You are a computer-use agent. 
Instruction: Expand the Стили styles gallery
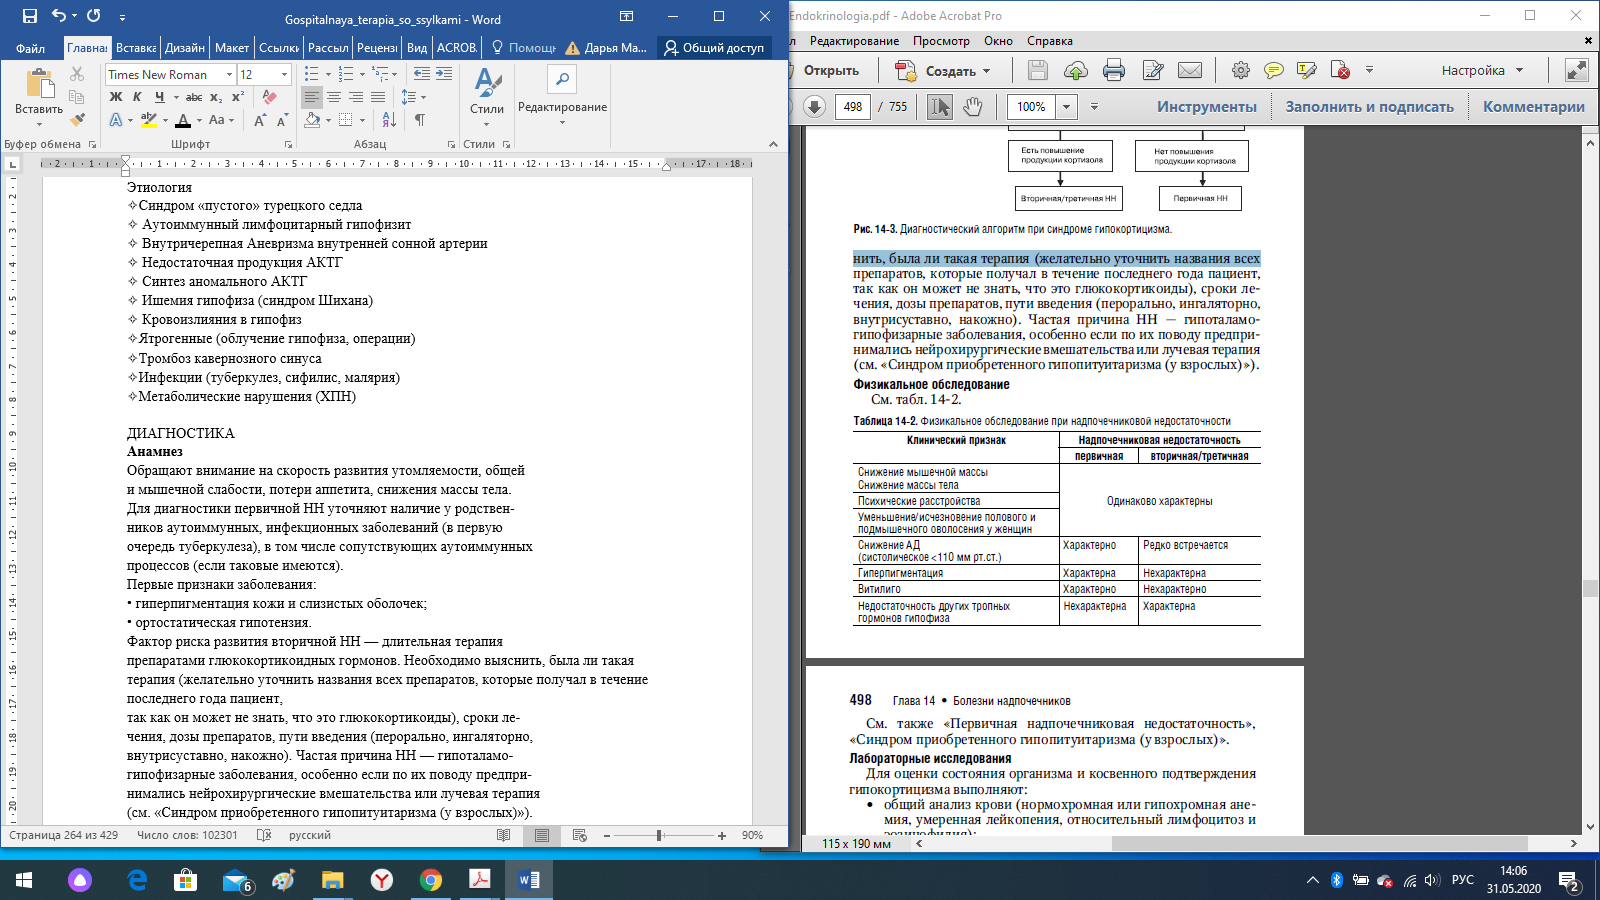coord(487,98)
